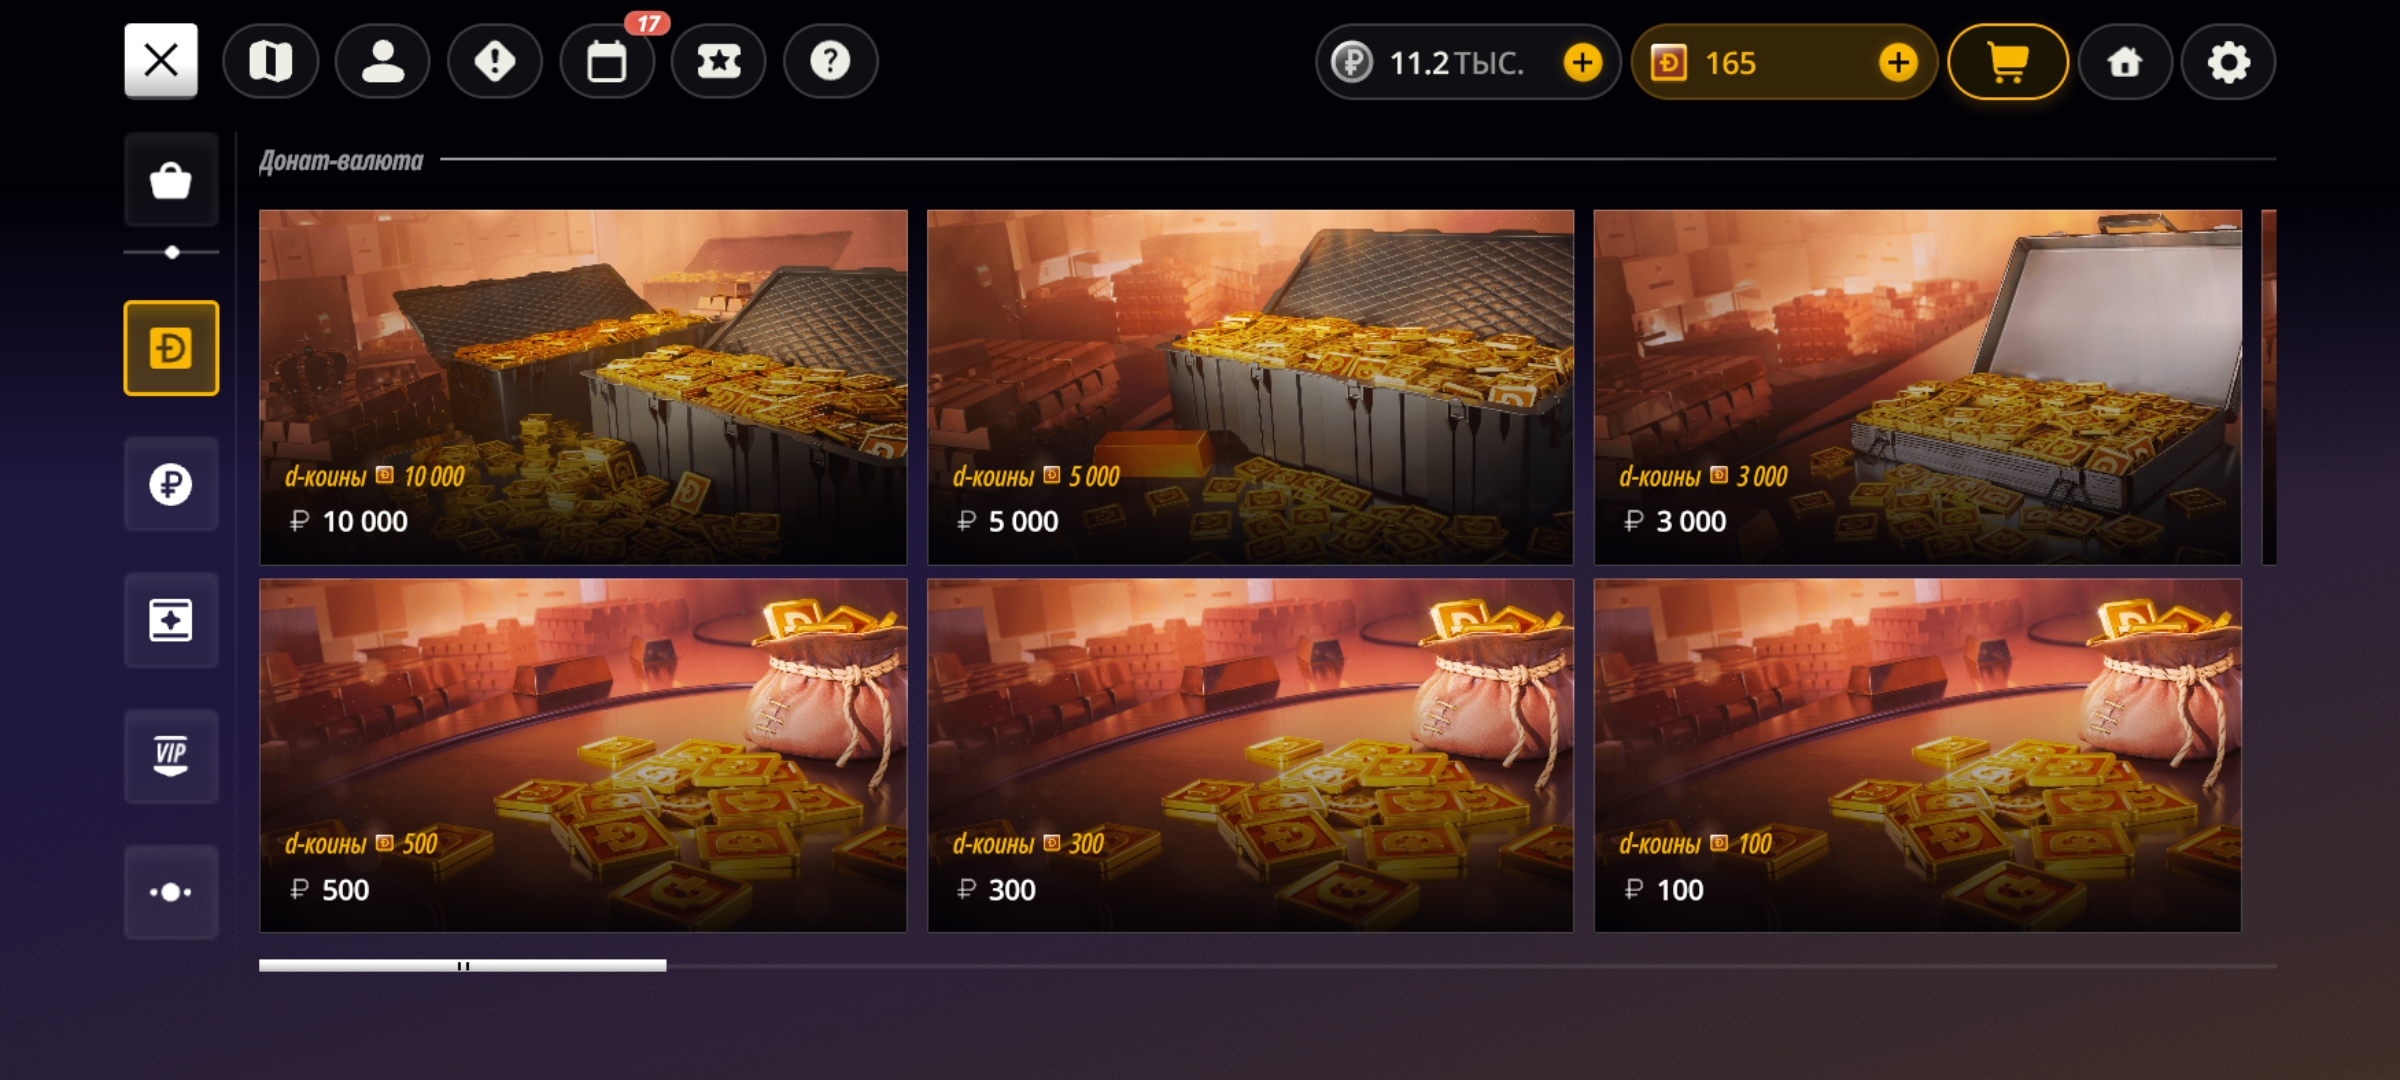This screenshot has width=2400, height=1080.
Task: Open the help question mark icon
Action: click(831, 62)
